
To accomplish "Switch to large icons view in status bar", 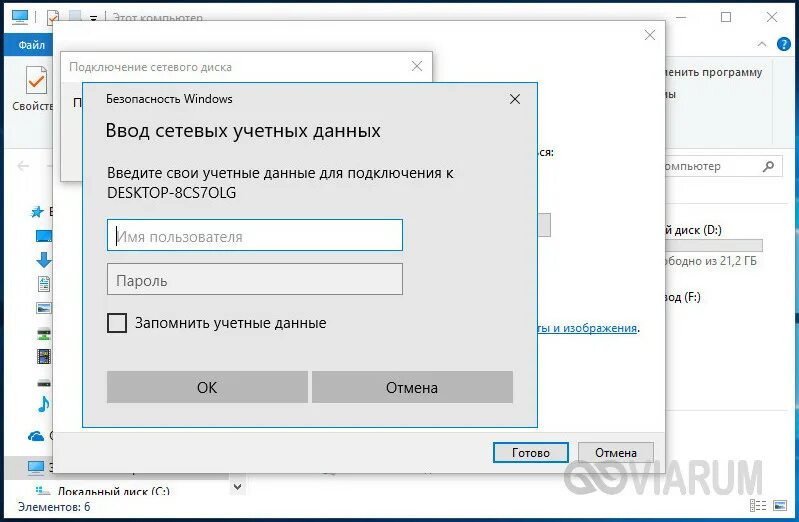I will [x=780, y=506].
